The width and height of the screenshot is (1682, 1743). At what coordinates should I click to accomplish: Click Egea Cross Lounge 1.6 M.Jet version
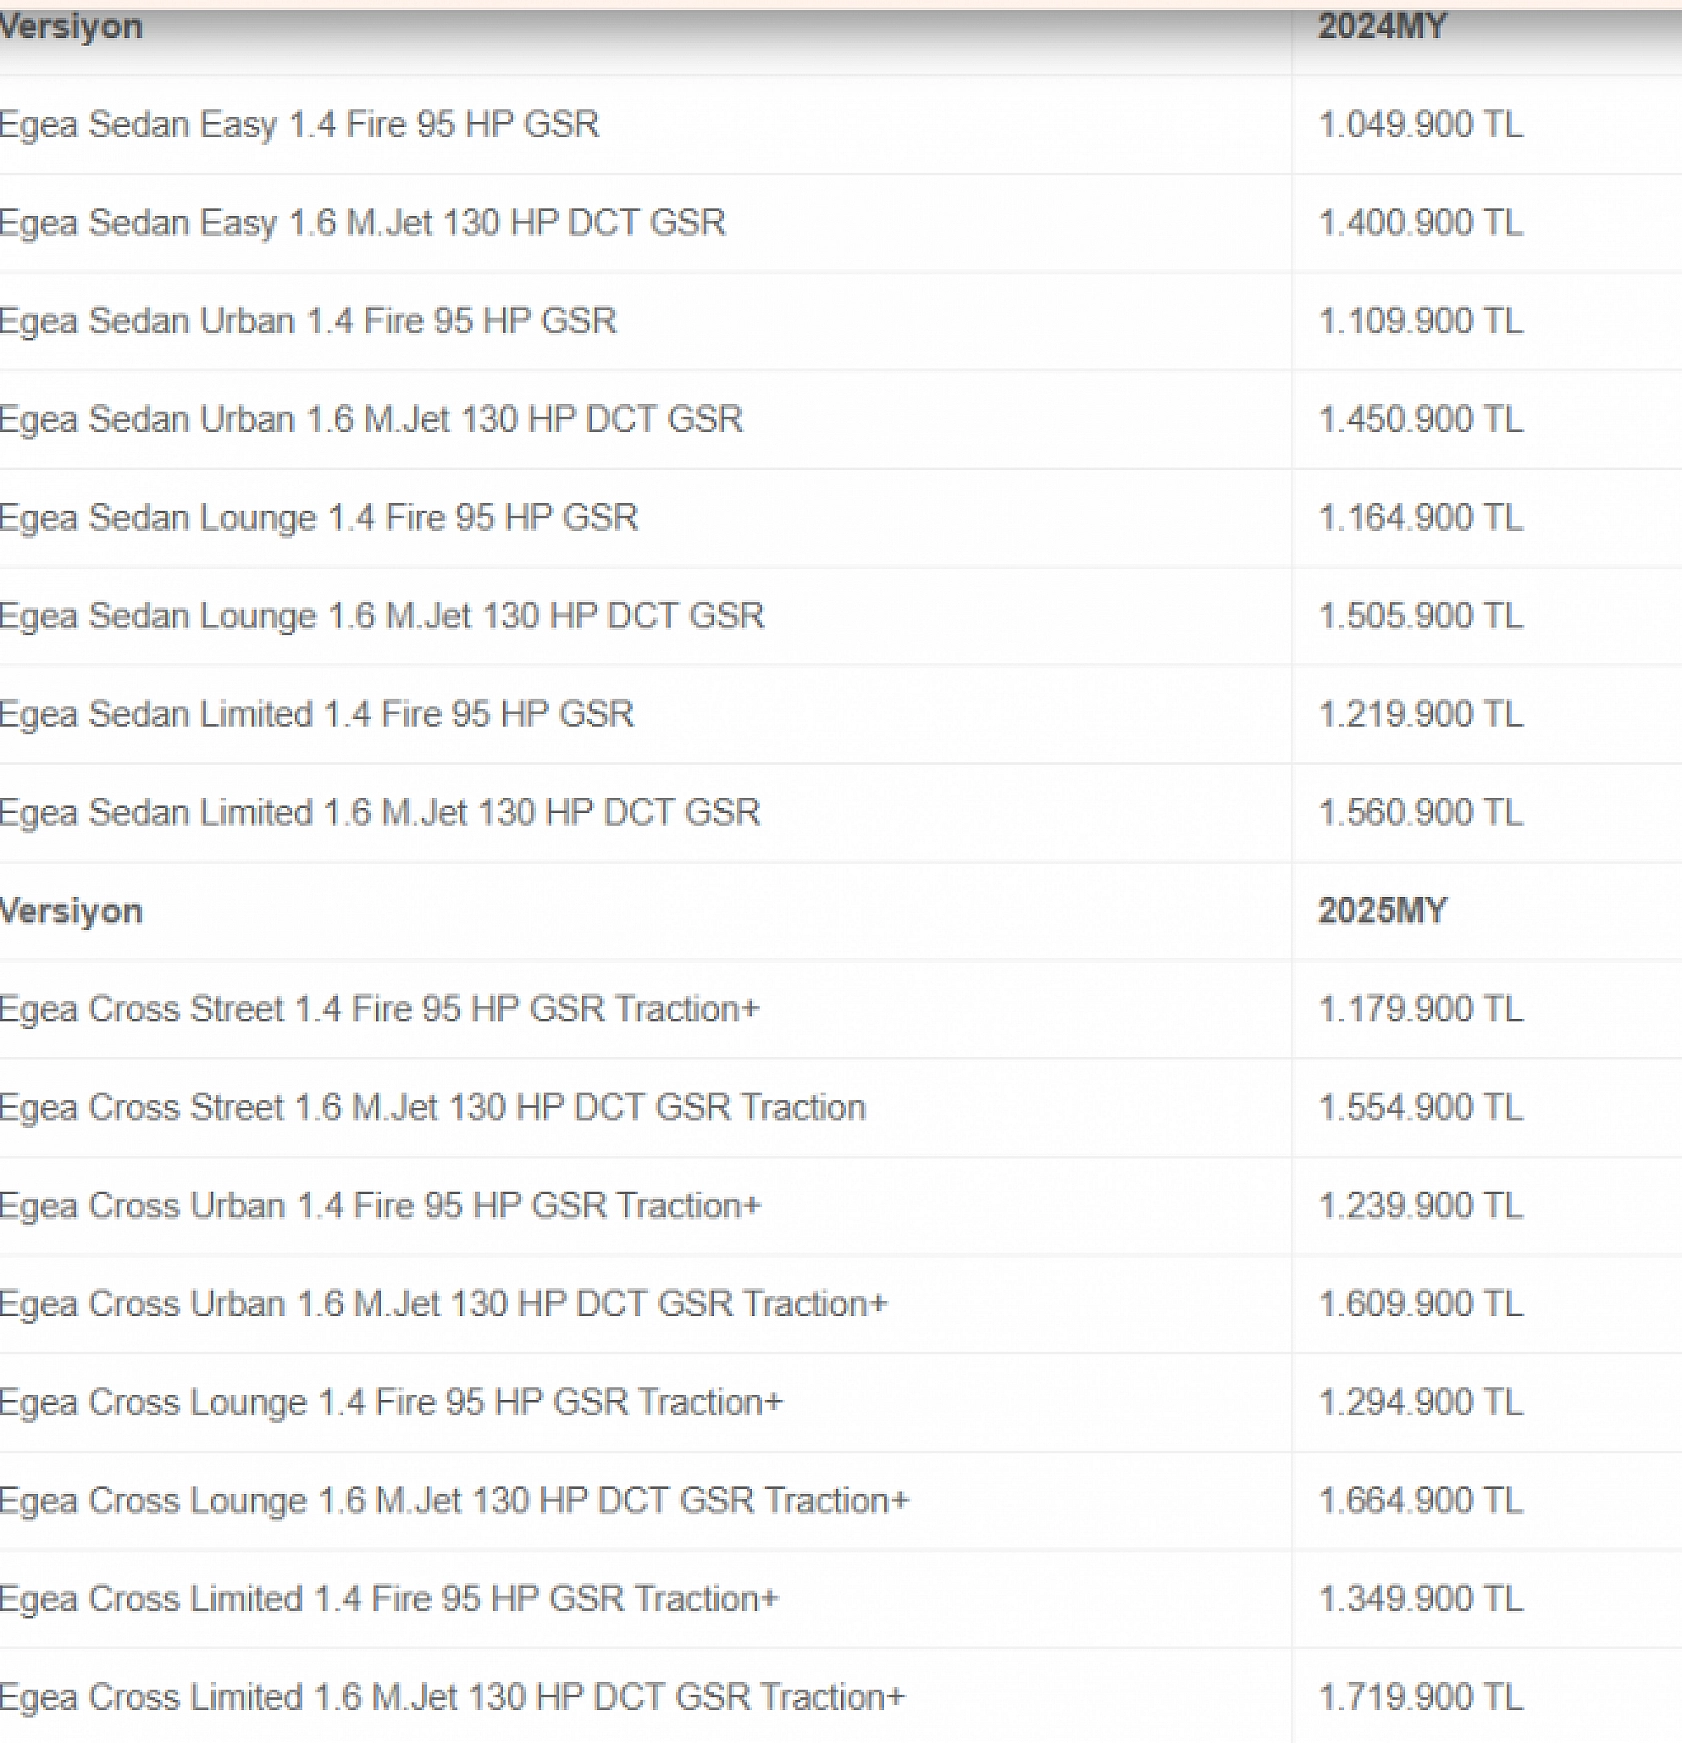click(454, 1501)
